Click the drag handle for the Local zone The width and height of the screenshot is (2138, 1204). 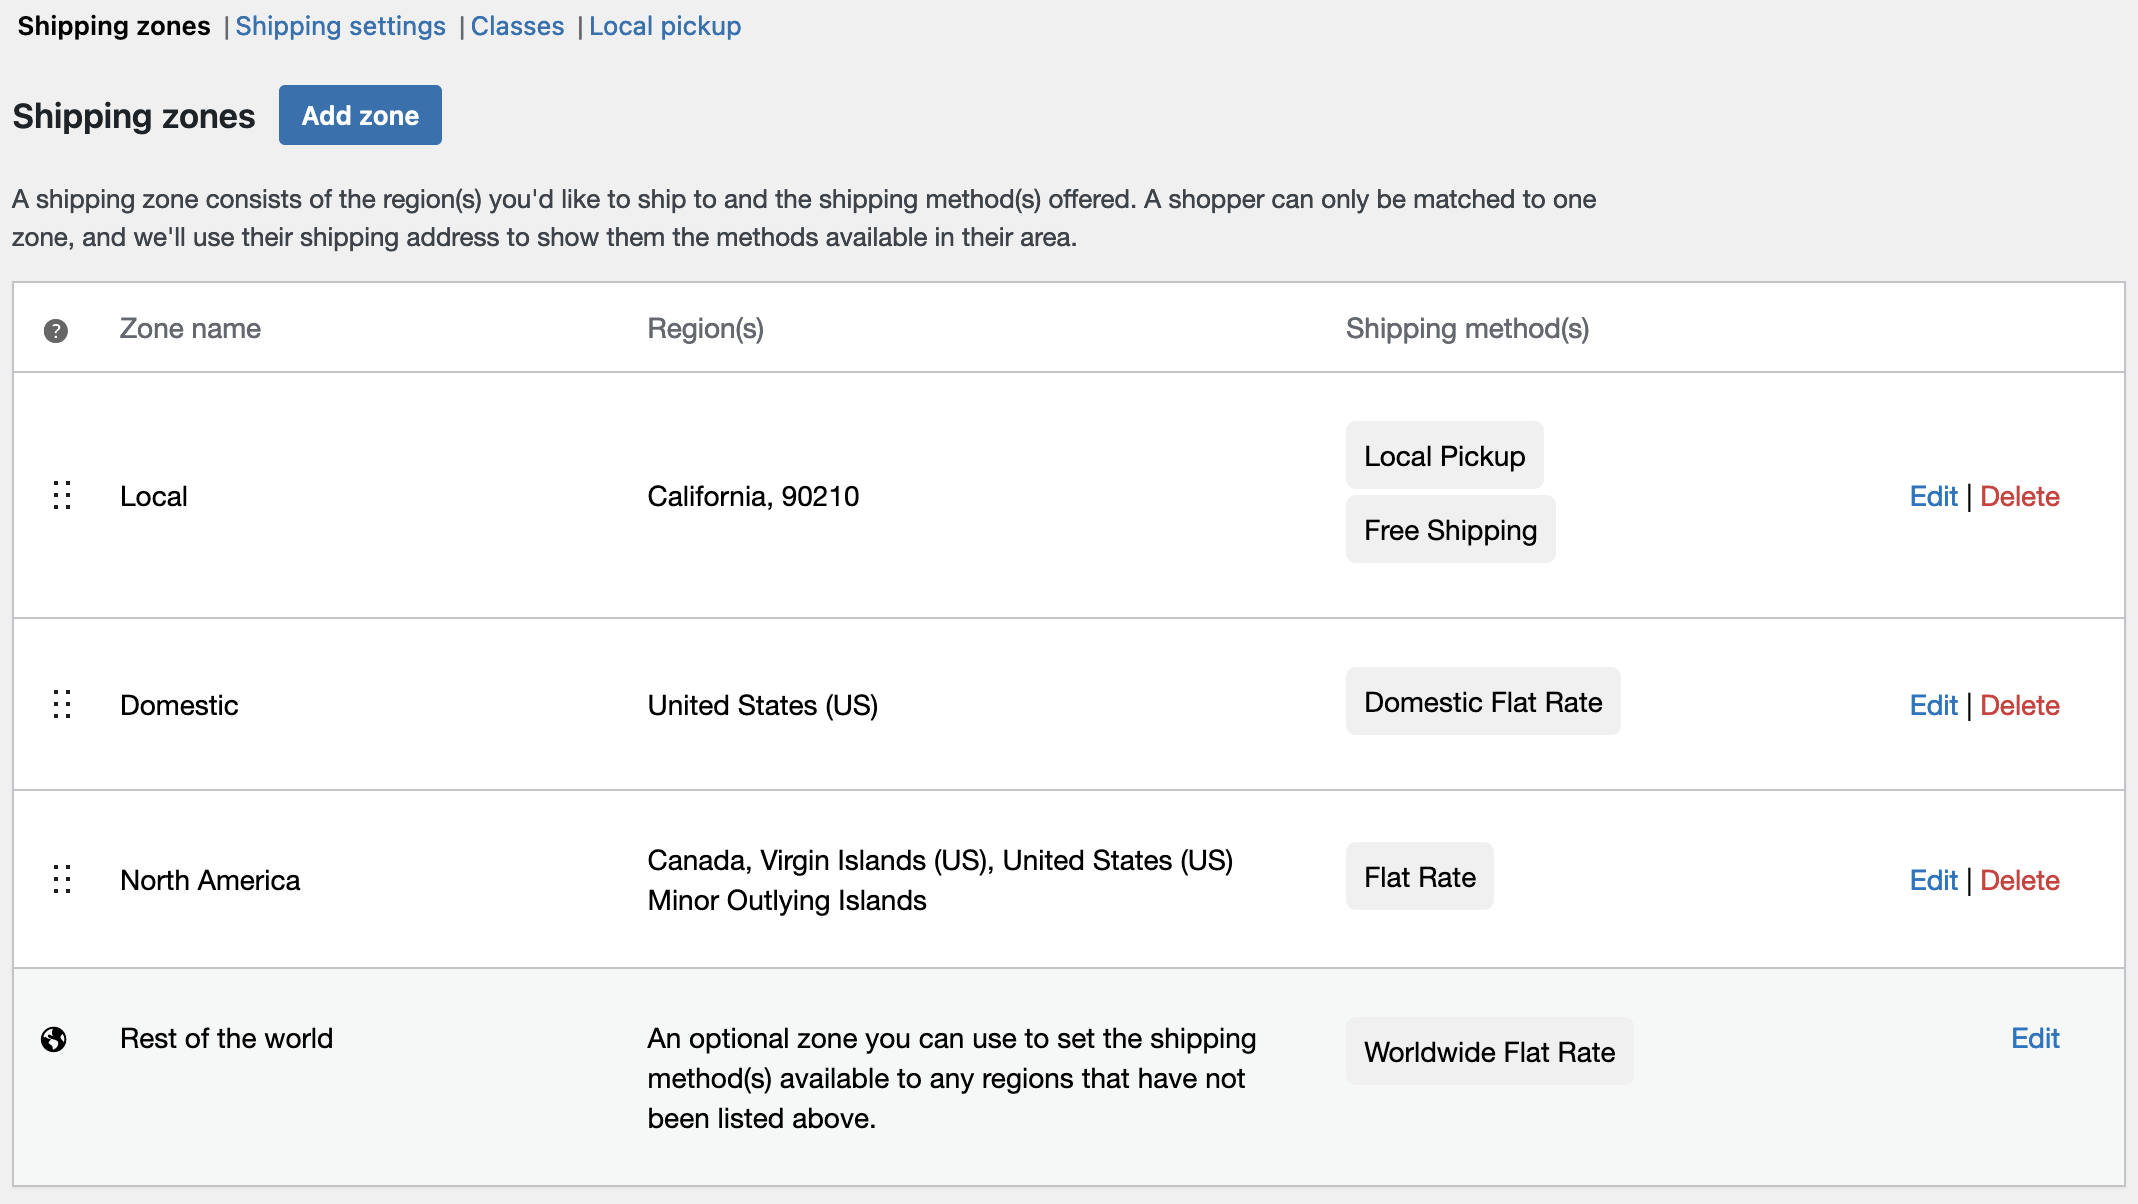(x=62, y=495)
